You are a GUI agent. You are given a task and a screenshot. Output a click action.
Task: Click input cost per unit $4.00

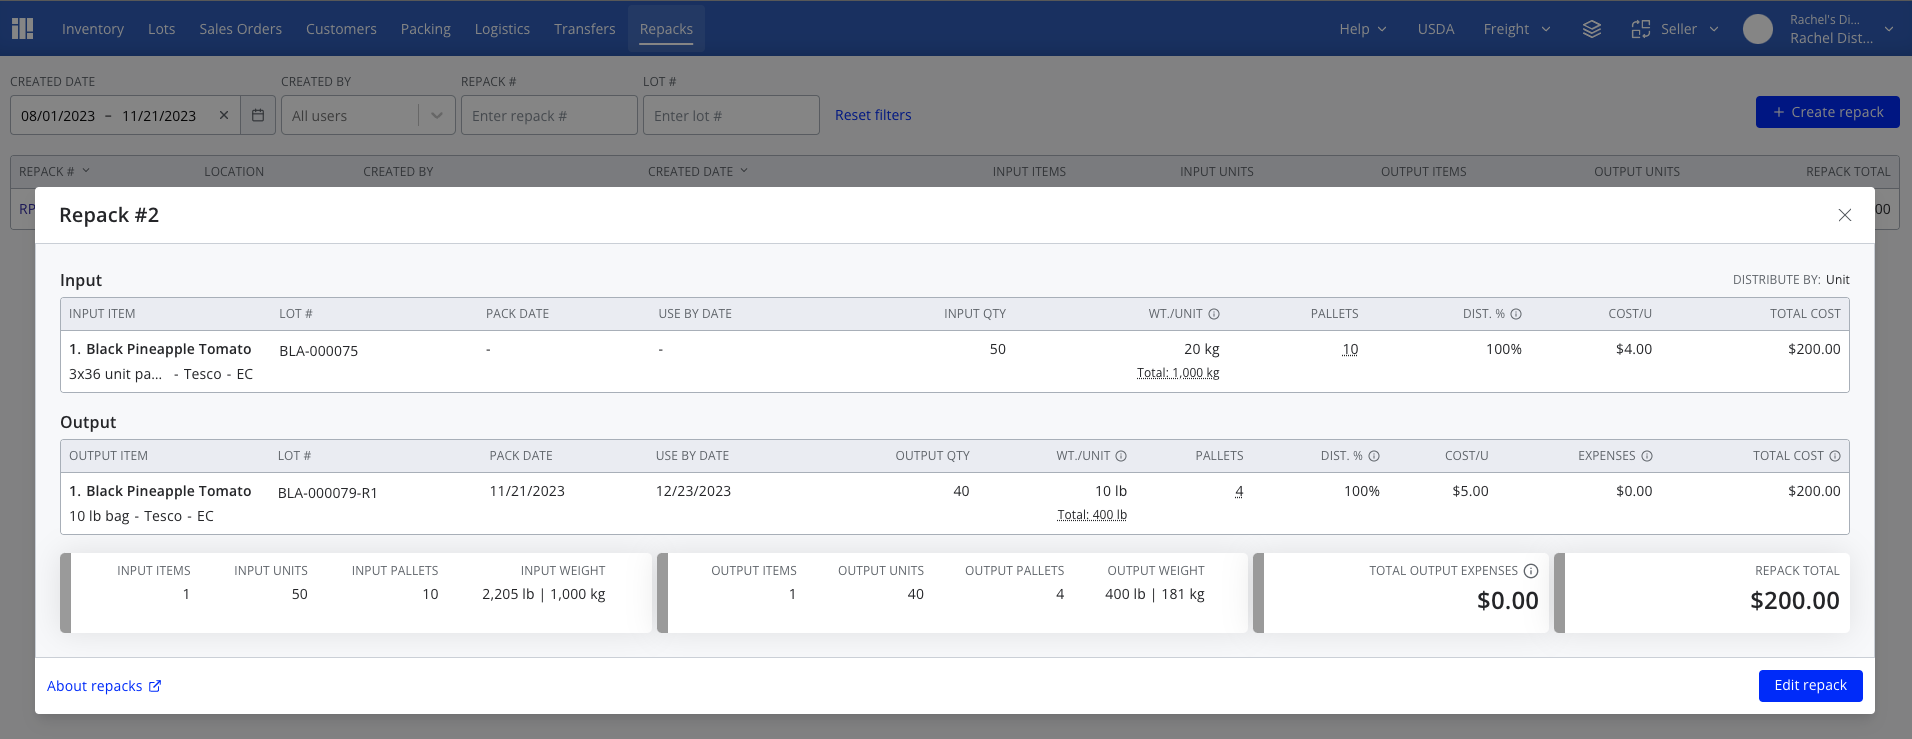pos(1634,349)
